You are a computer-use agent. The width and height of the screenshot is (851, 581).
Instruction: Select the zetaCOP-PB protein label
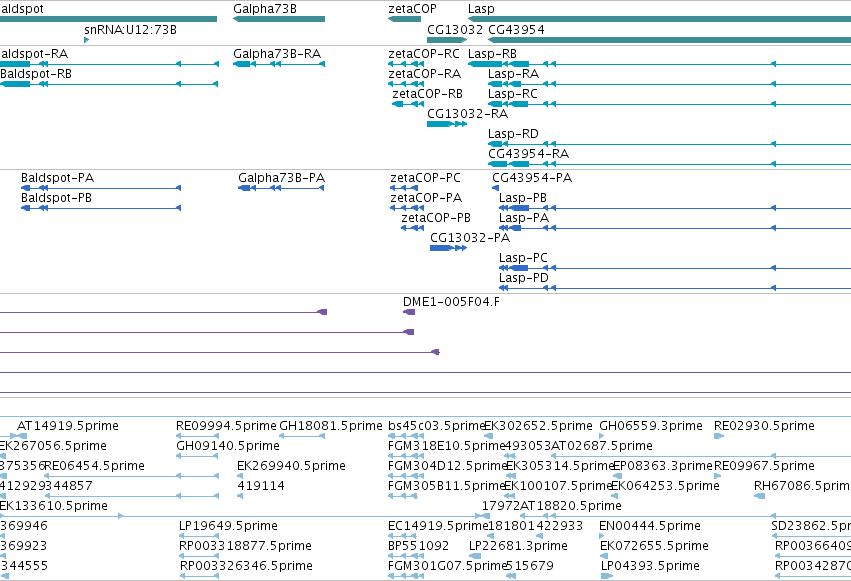(436, 218)
